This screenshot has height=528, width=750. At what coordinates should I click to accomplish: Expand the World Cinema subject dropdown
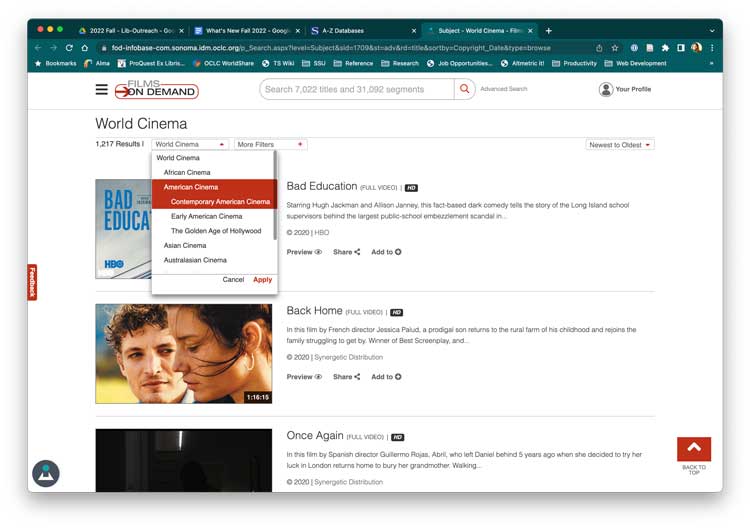190,144
